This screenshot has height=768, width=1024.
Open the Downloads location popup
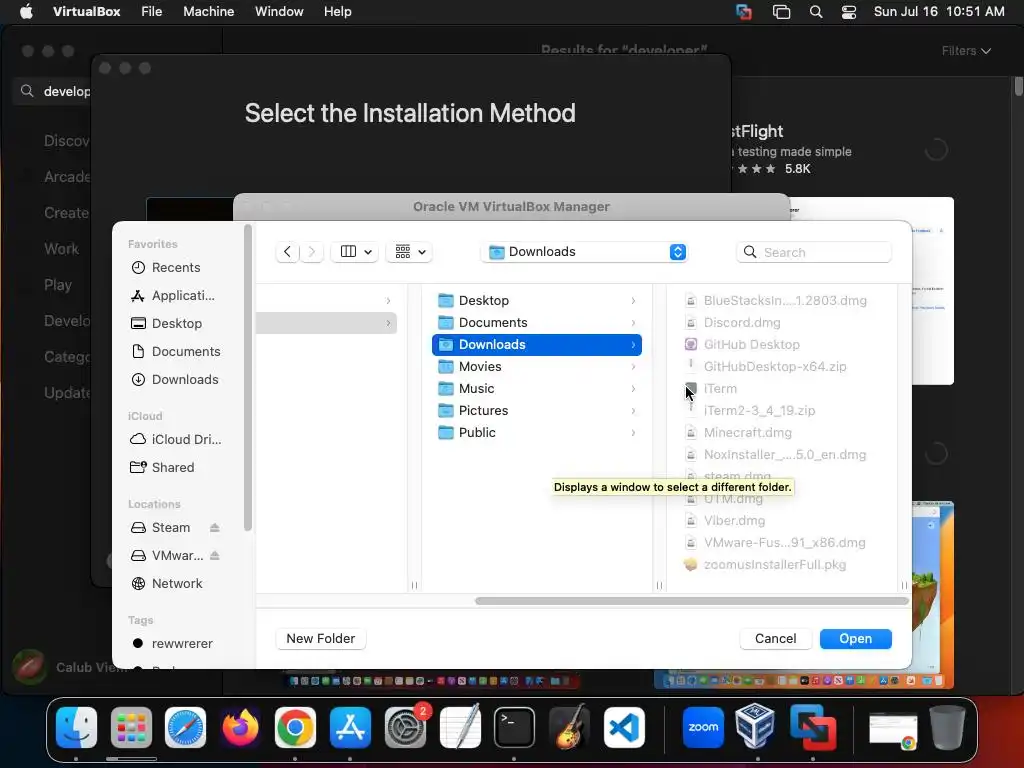point(584,252)
